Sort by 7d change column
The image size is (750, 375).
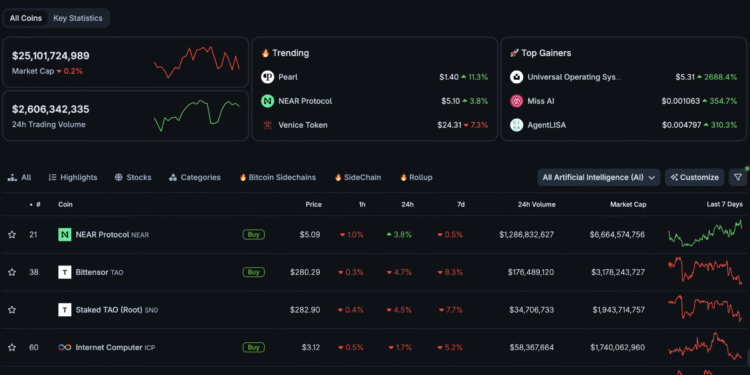[461, 204]
